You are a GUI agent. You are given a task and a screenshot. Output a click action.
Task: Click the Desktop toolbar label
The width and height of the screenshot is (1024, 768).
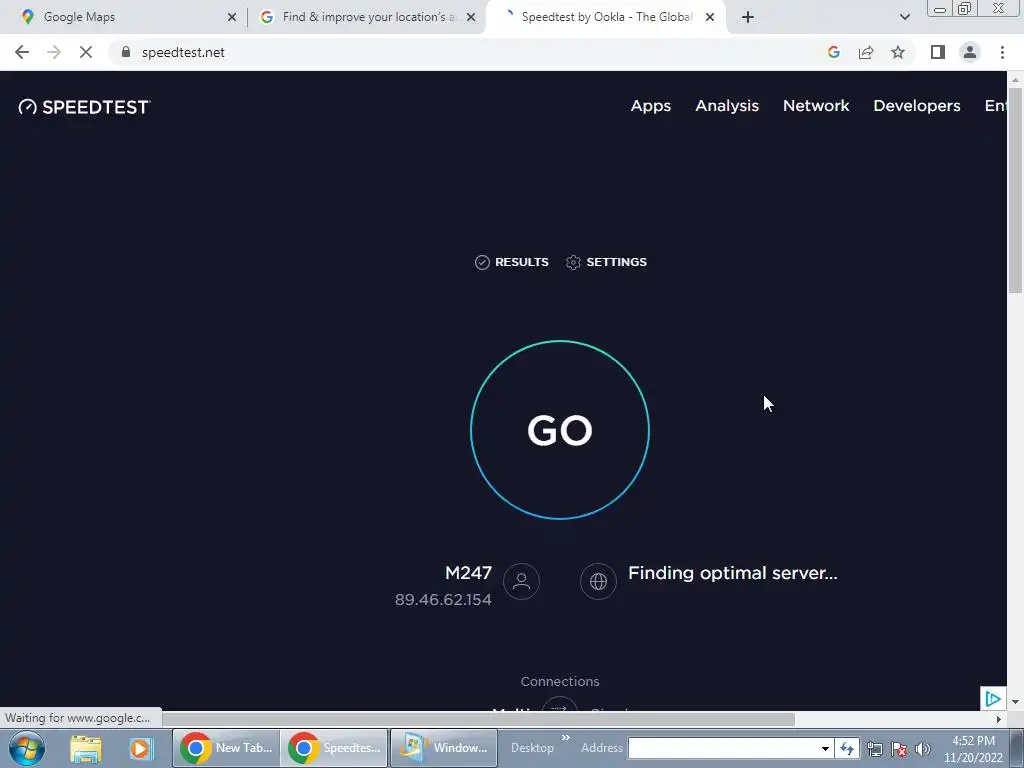[x=532, y=748]
